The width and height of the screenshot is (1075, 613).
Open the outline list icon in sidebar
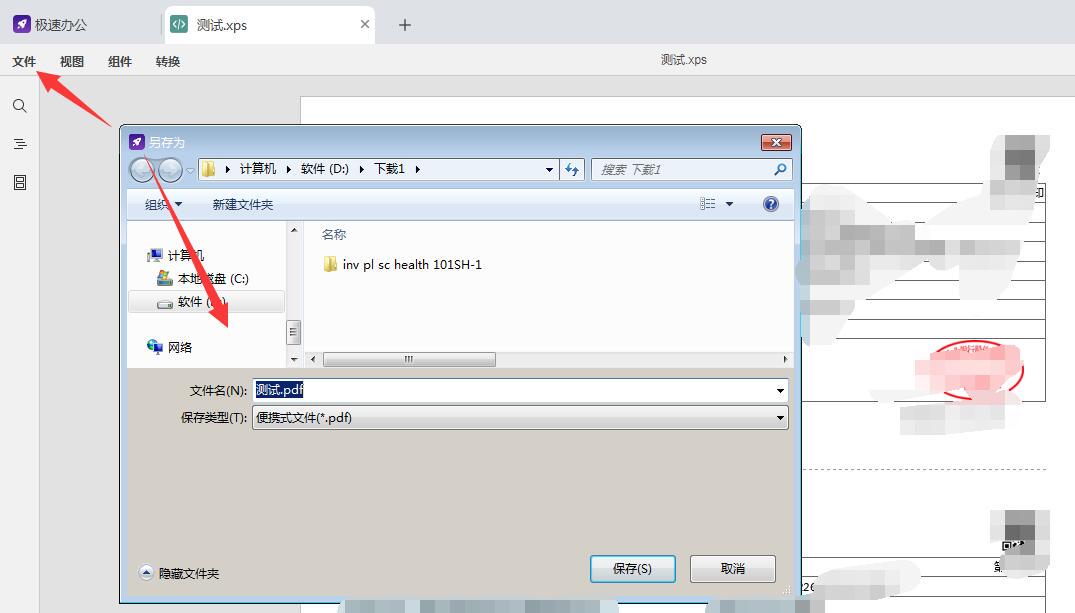pos(20,144)
